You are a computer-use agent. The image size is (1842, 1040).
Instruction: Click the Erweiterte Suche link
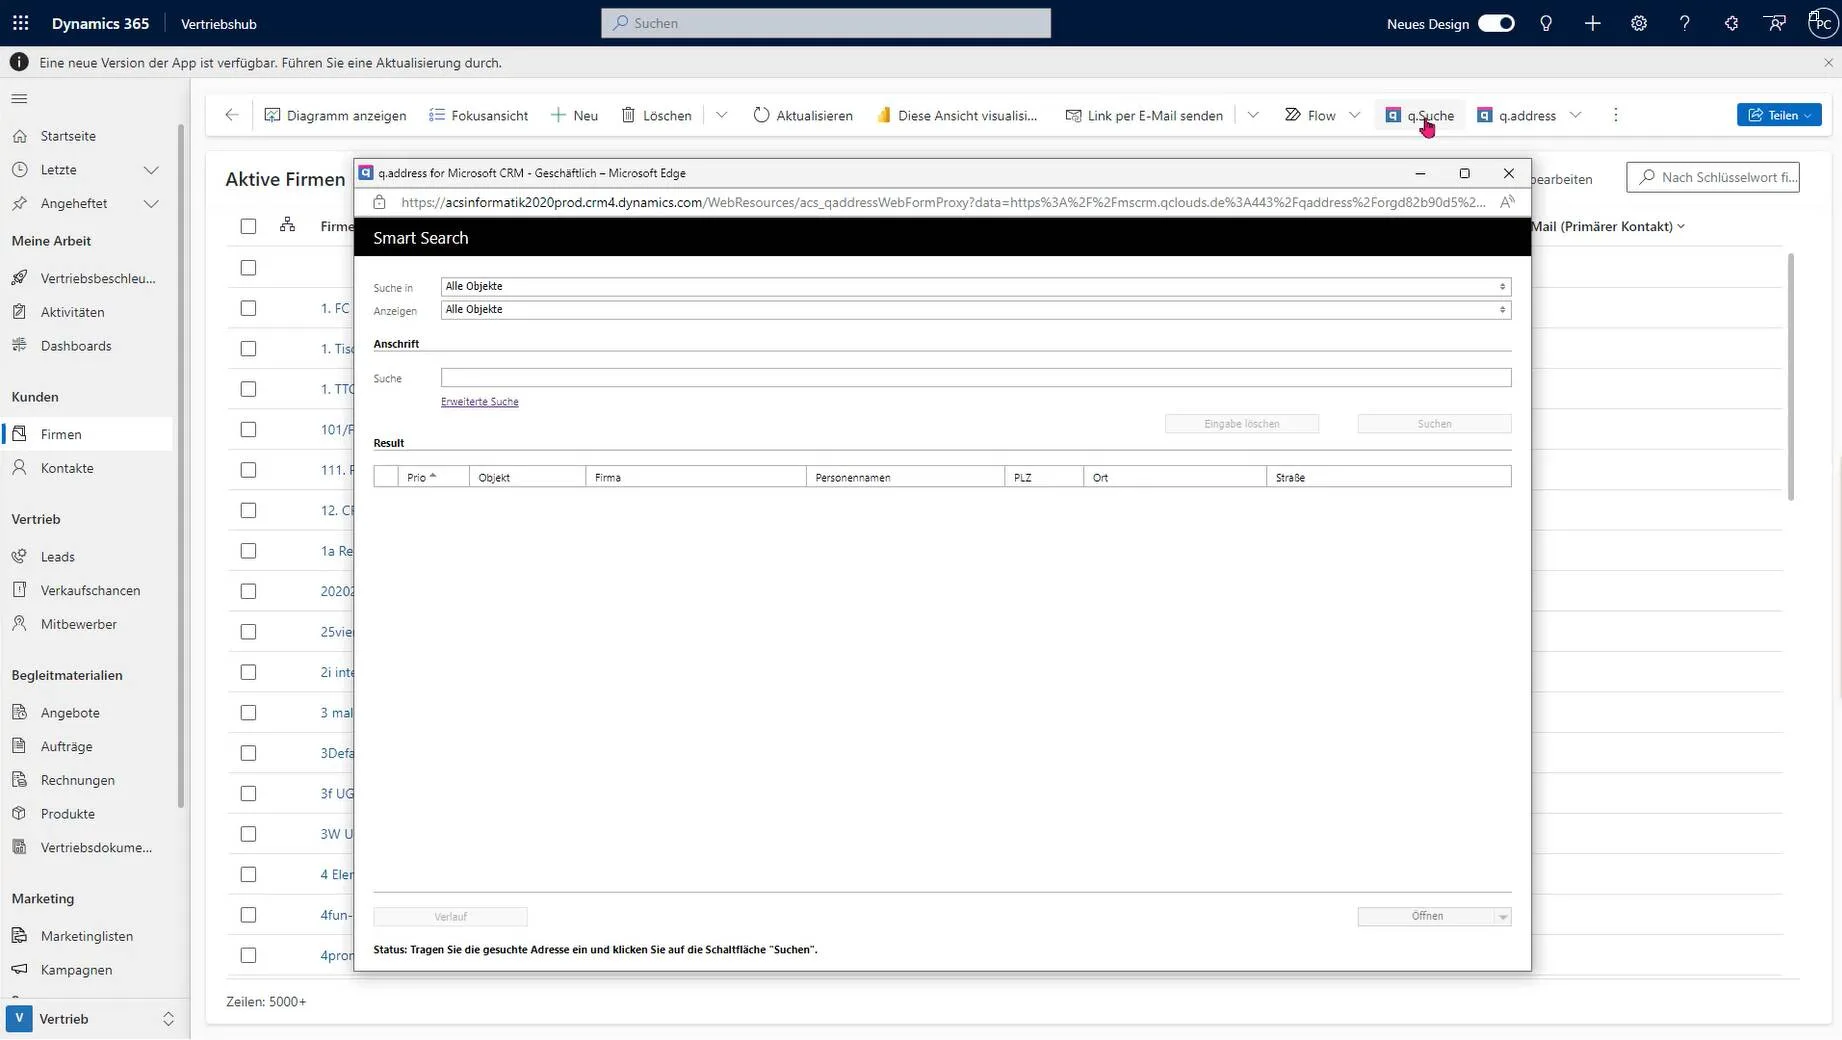pos(480,402)
